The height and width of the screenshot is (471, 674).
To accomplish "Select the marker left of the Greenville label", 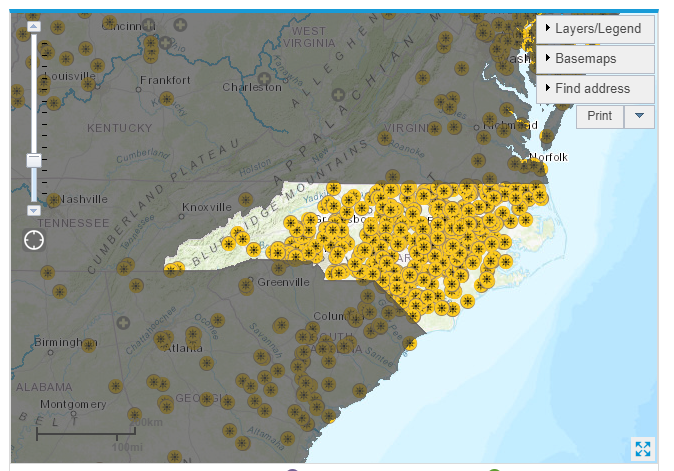I will pyautogui.click(x=245, y=285).
